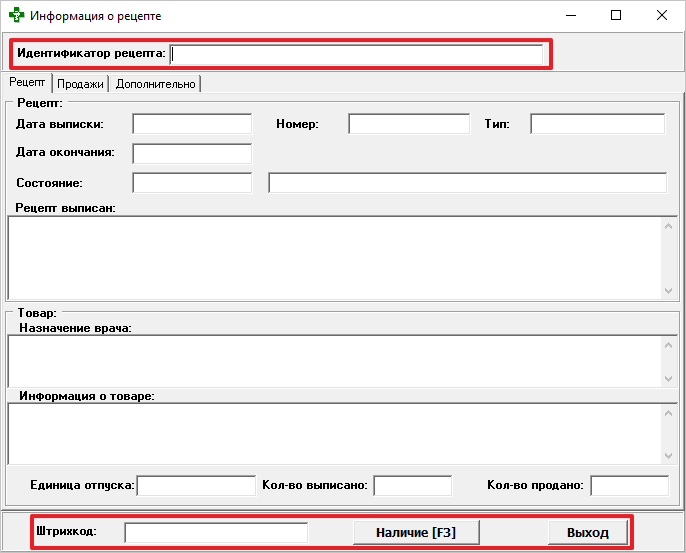Click inside the Назначение врача text area
This screenshot has width=686, height=553.
coord(334,360)
